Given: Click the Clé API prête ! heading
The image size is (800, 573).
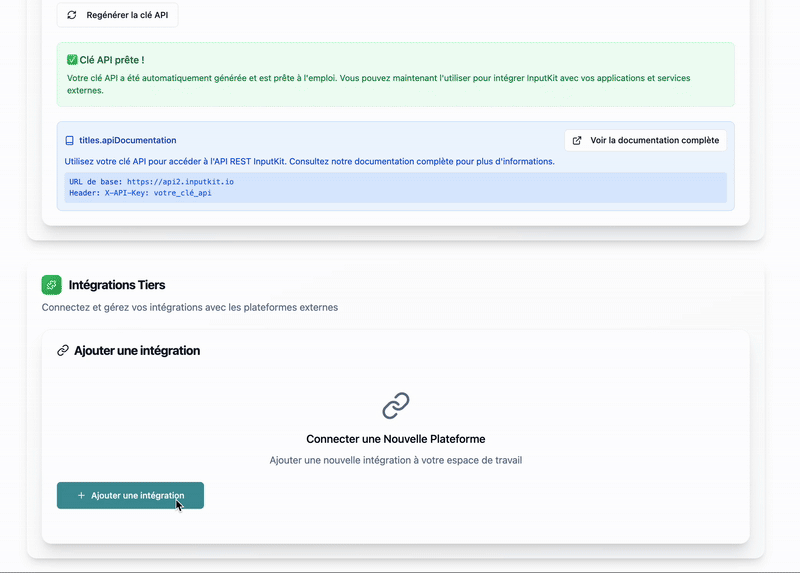Looking at the screenshot, I should click(x=112, y=60).
